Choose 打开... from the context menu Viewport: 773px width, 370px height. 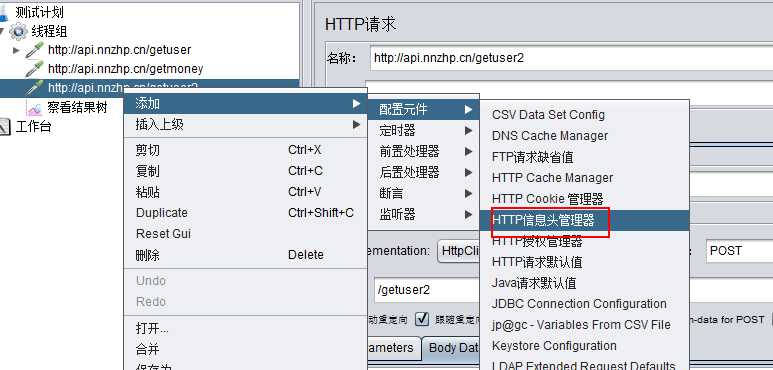[246, 328]
